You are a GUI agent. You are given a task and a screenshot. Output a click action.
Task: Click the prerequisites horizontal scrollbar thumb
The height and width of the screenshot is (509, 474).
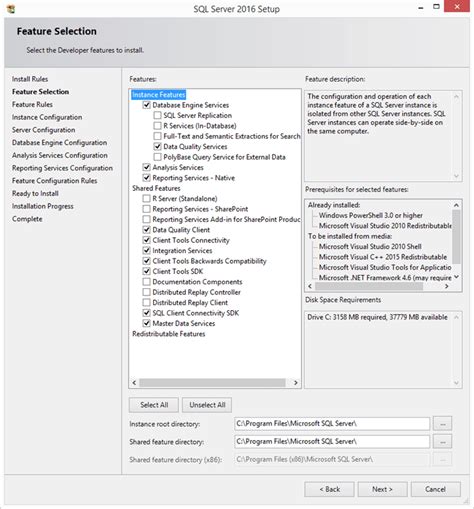pos(369,286)
